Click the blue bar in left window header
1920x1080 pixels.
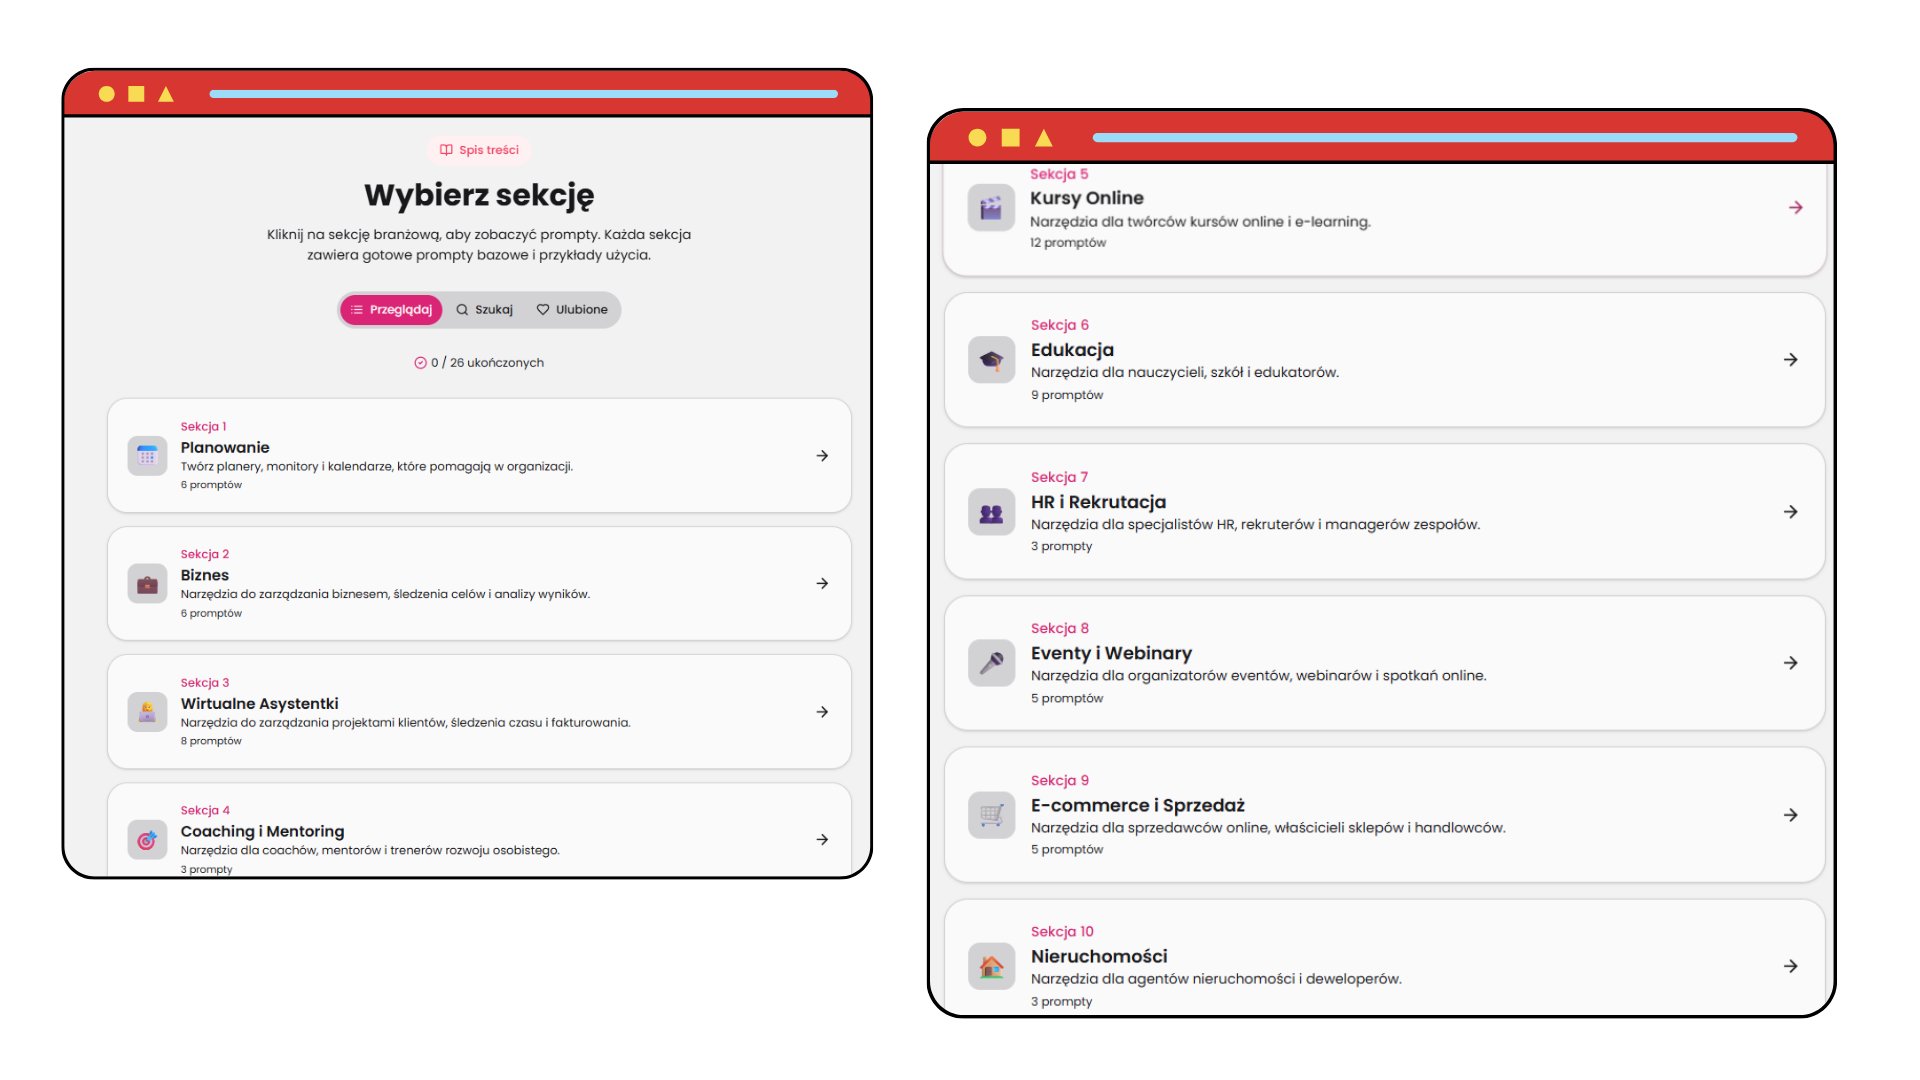tap(523, 94)
